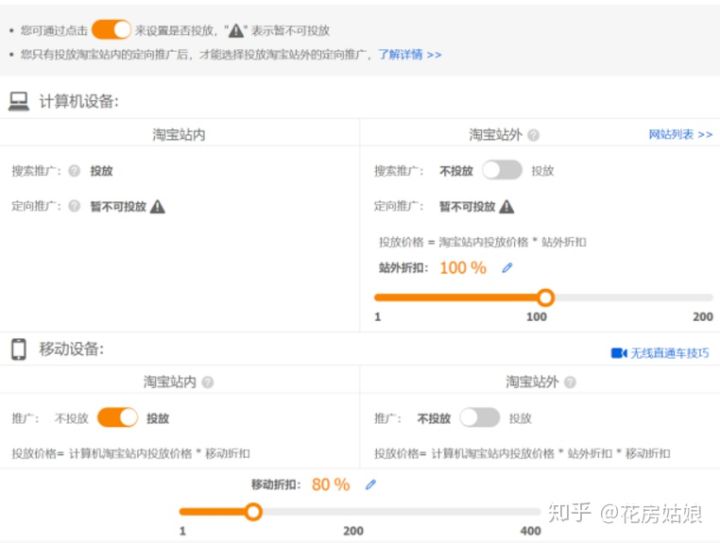The image size is (720, 543).
Task: Open the 无线直通车技巧 link
Action: 669,353
